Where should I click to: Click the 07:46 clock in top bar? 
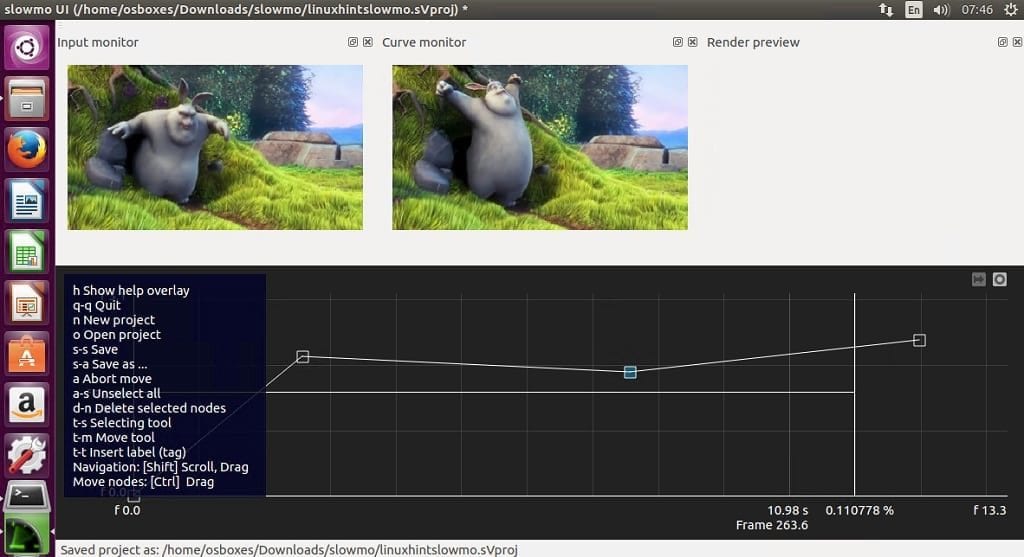click(977, 10)
